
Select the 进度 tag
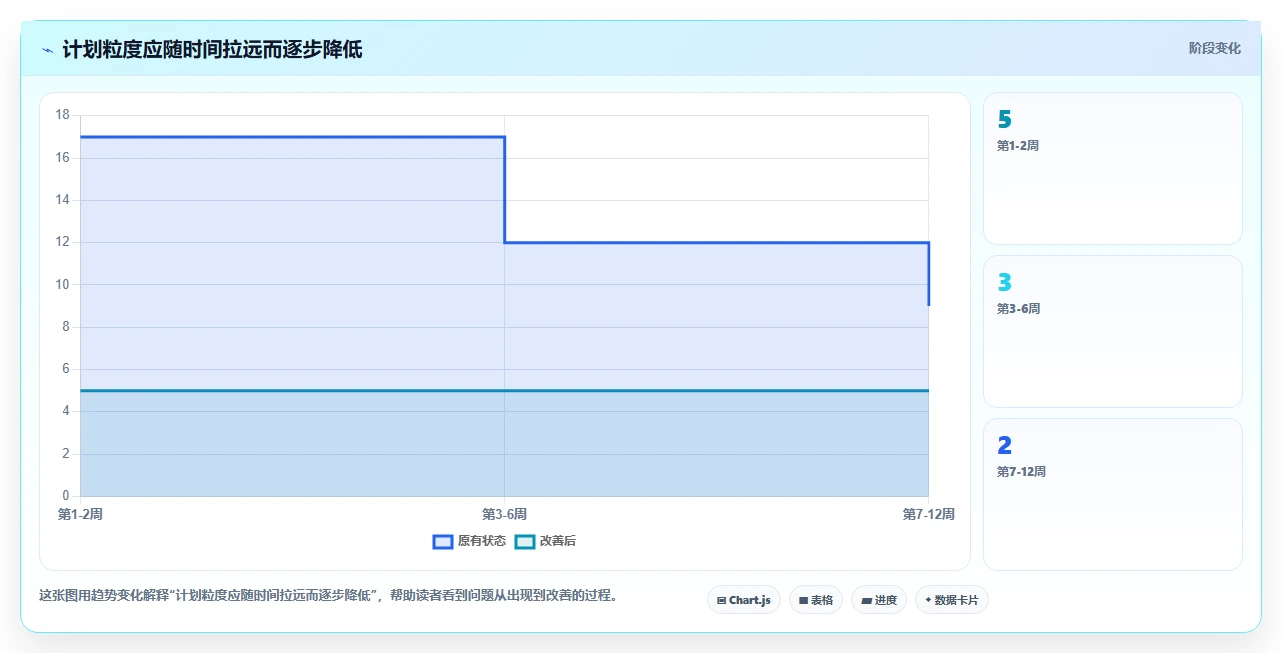click(x=879, y=600)
